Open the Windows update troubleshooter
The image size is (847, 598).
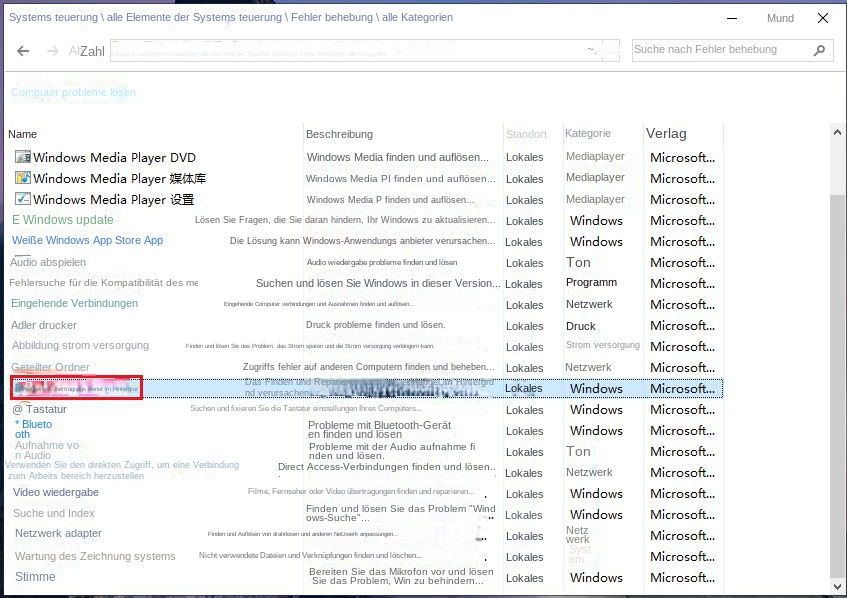[62, 220]
